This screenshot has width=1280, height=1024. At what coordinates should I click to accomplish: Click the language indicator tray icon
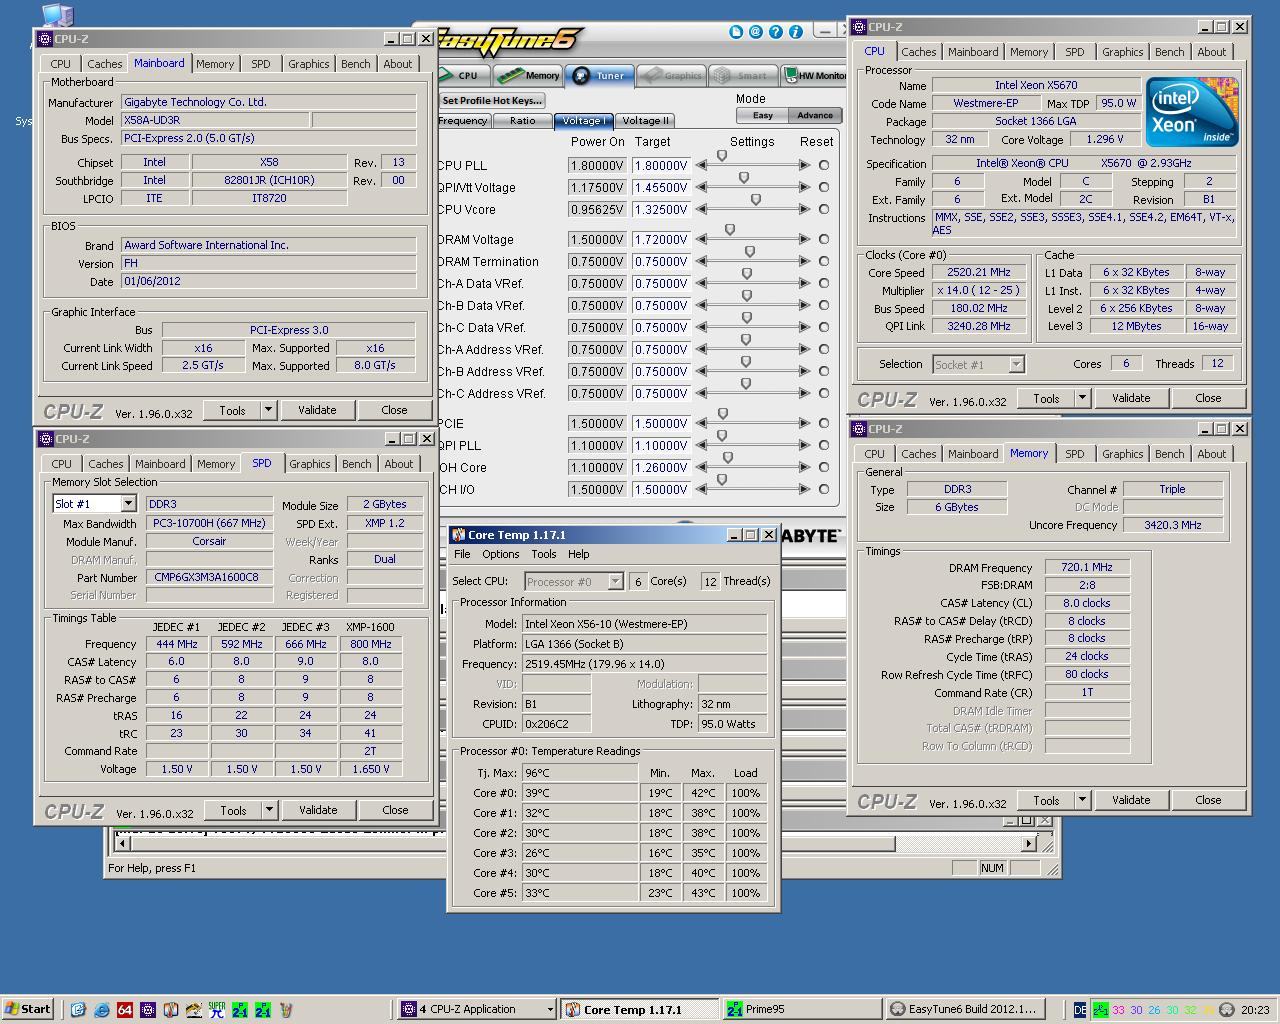coord(1080,1010)
